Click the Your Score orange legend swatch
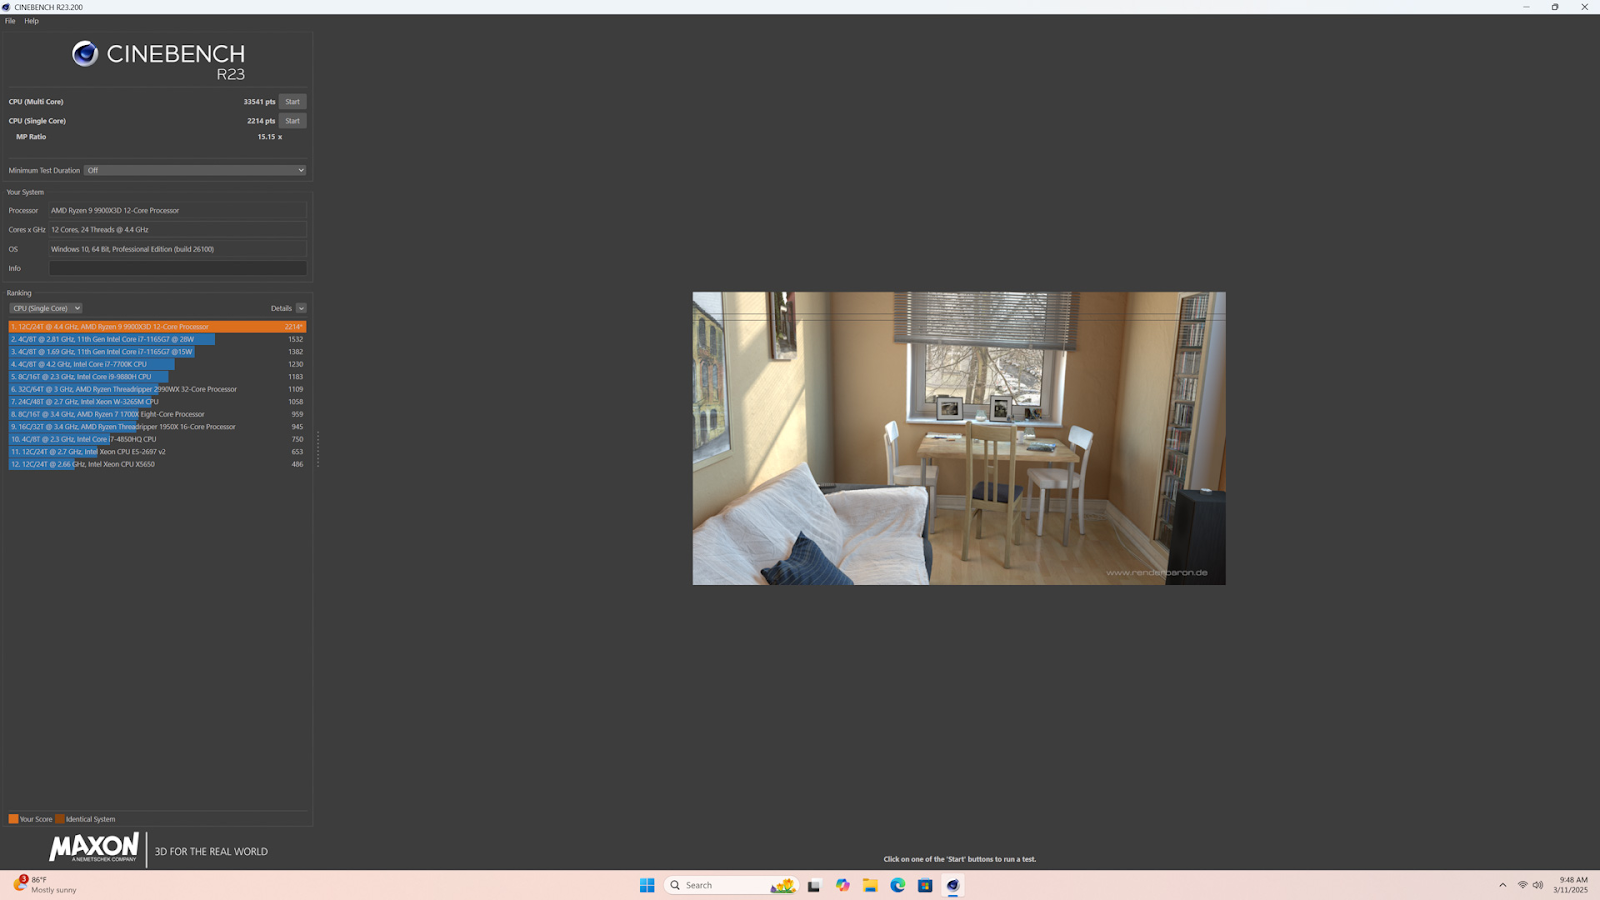 pyautogui.click(x=13, y=819)
